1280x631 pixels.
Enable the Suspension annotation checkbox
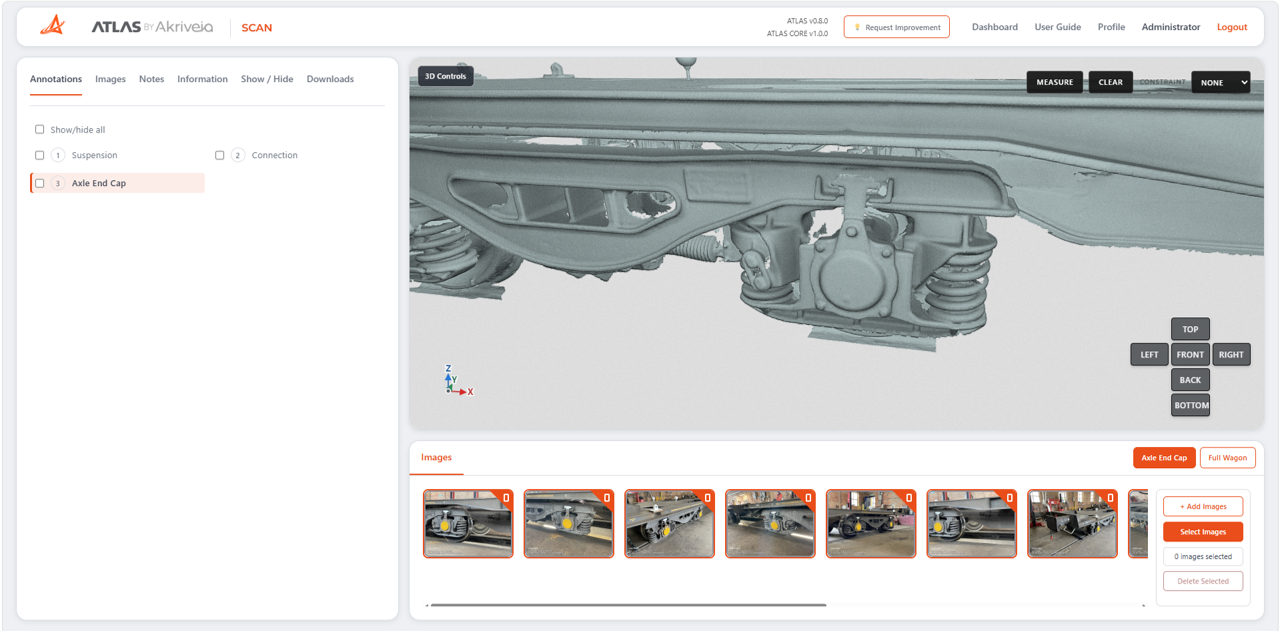[40, 155]
